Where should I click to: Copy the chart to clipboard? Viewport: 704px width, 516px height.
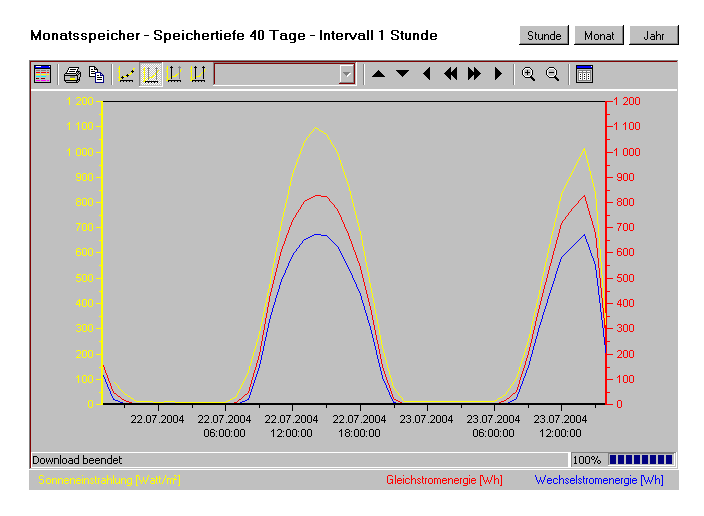pos(97,74)
